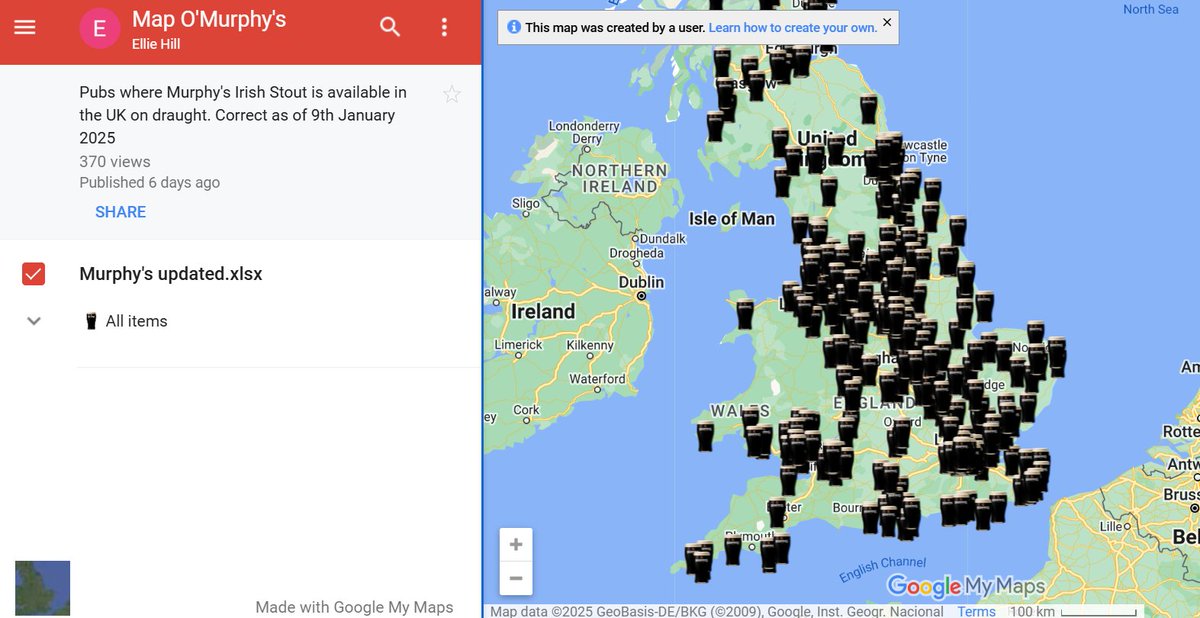This screenshot has height=618, width=1200.
Task: Open the three-dot more options menu
Action: (444, 27)
